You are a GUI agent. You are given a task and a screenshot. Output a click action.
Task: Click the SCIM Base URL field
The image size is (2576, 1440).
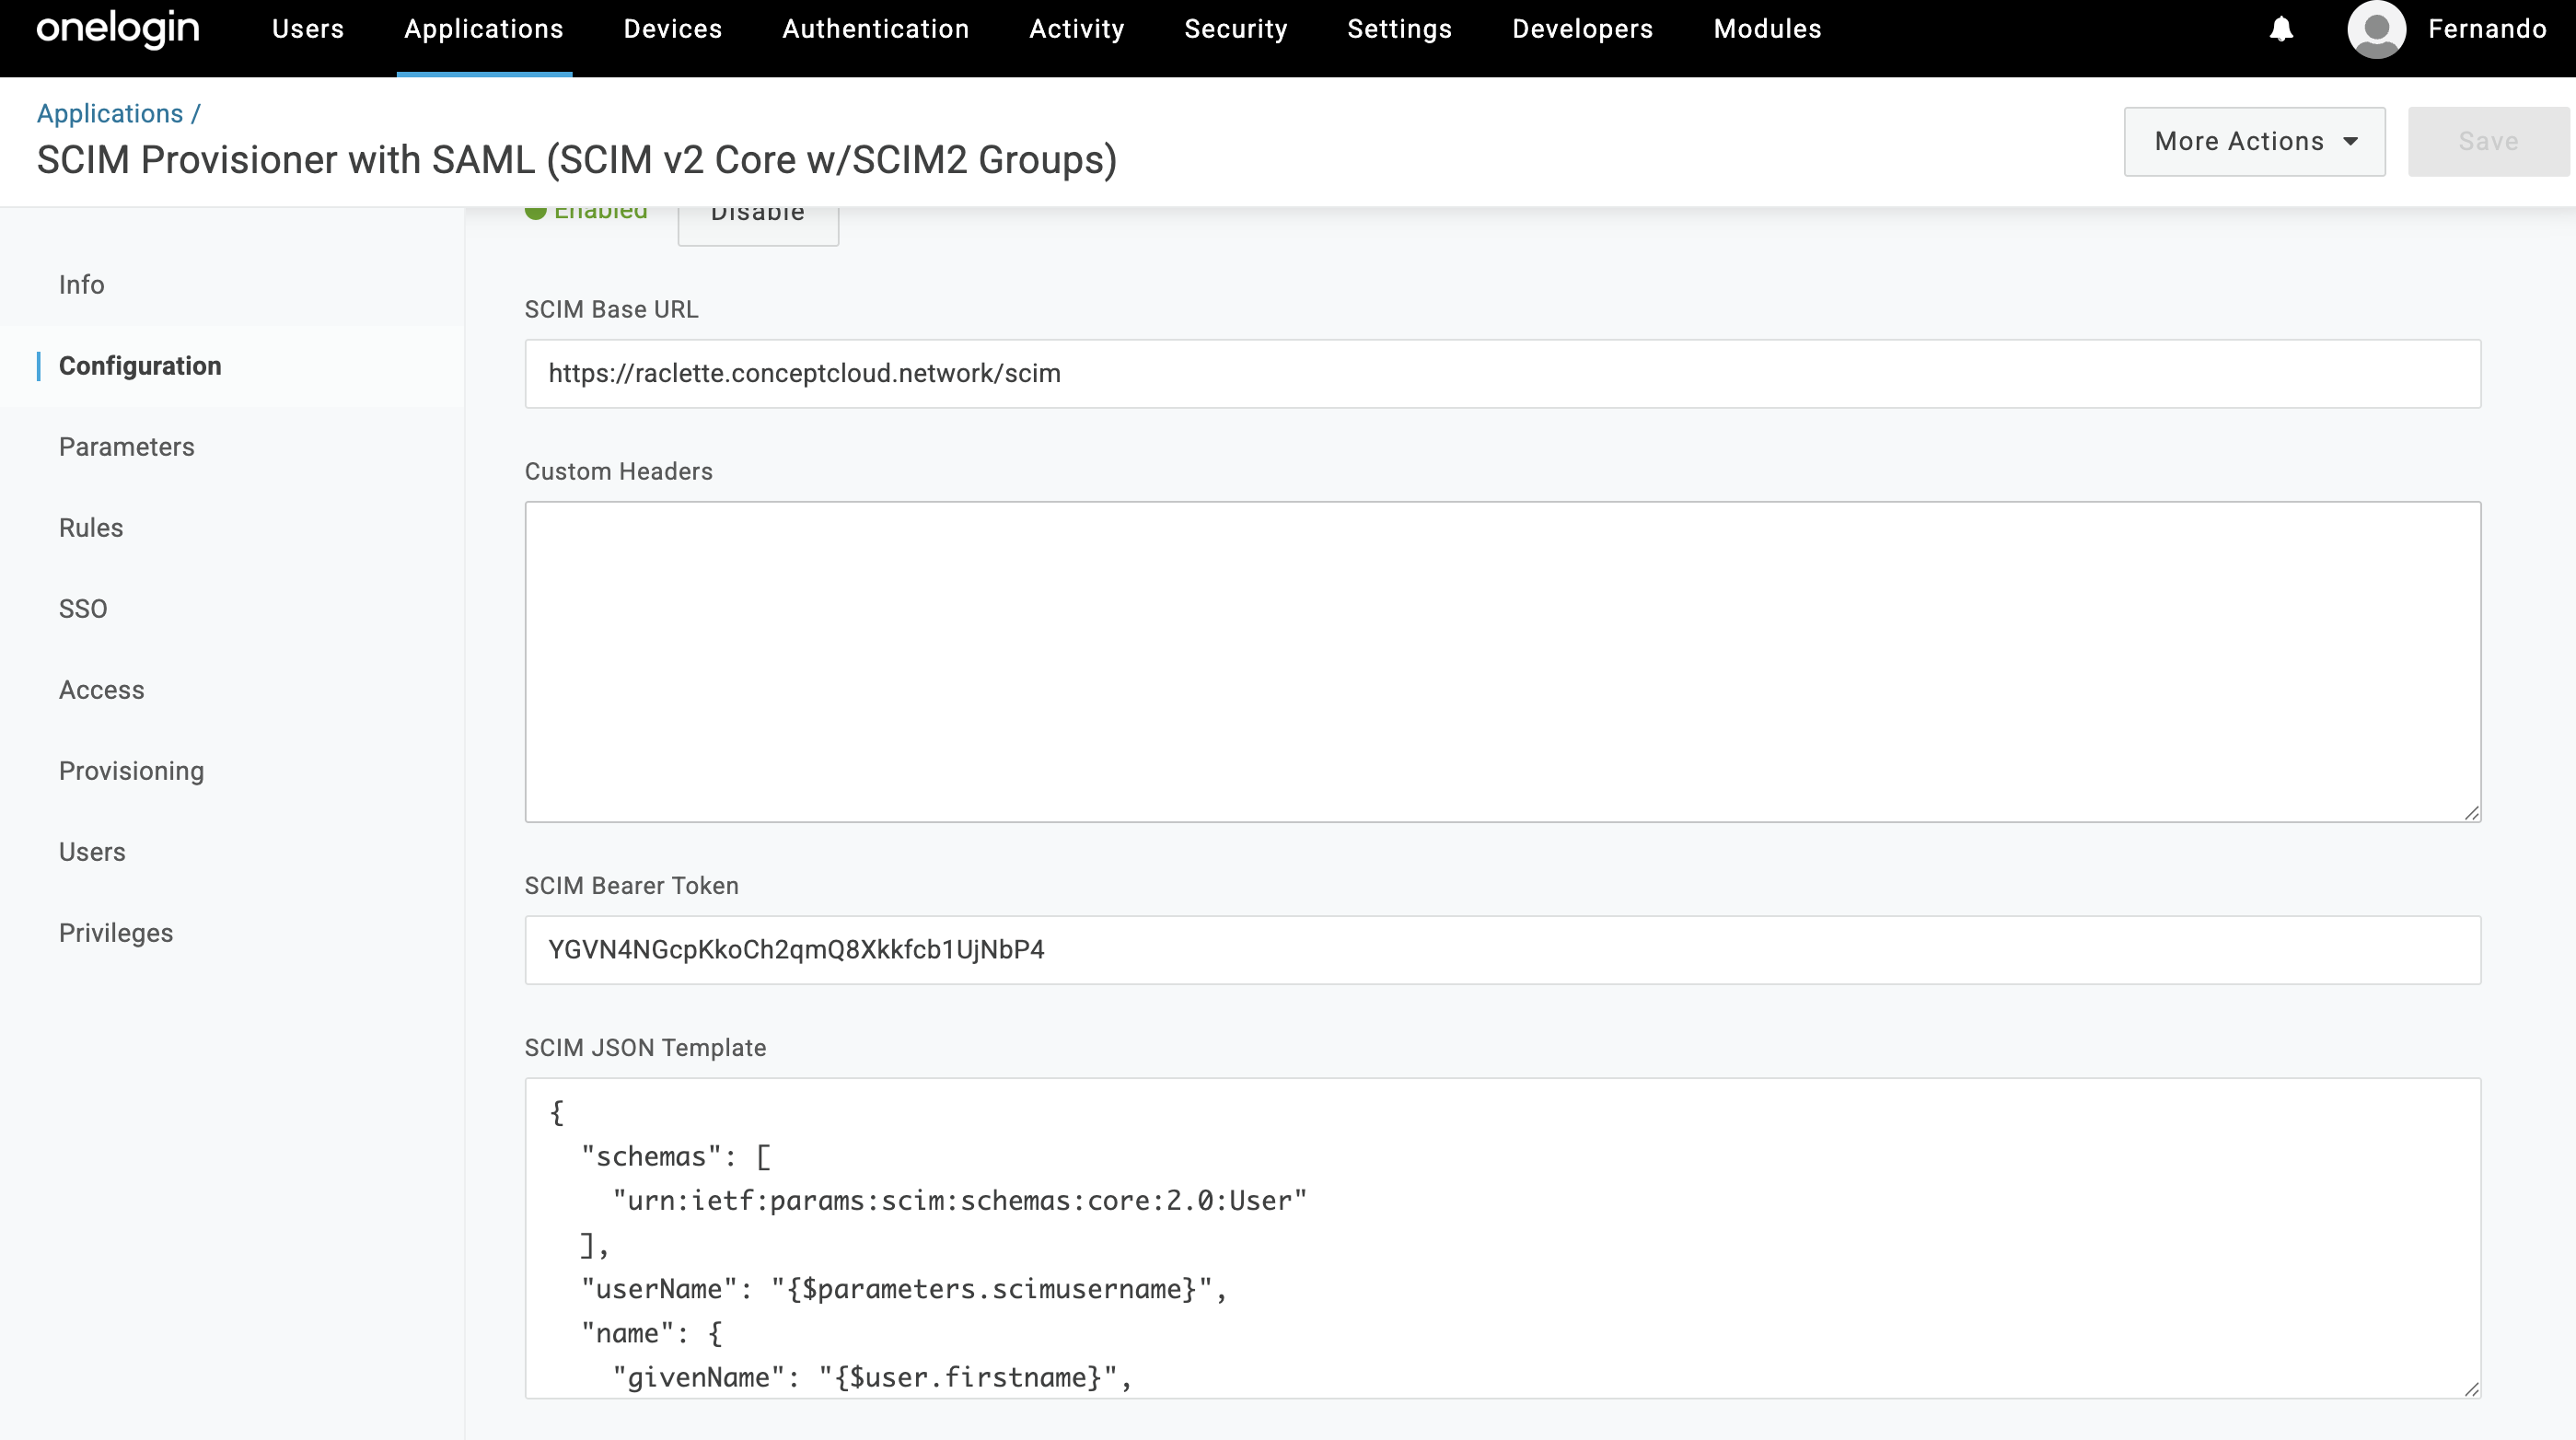(1500, 373)
